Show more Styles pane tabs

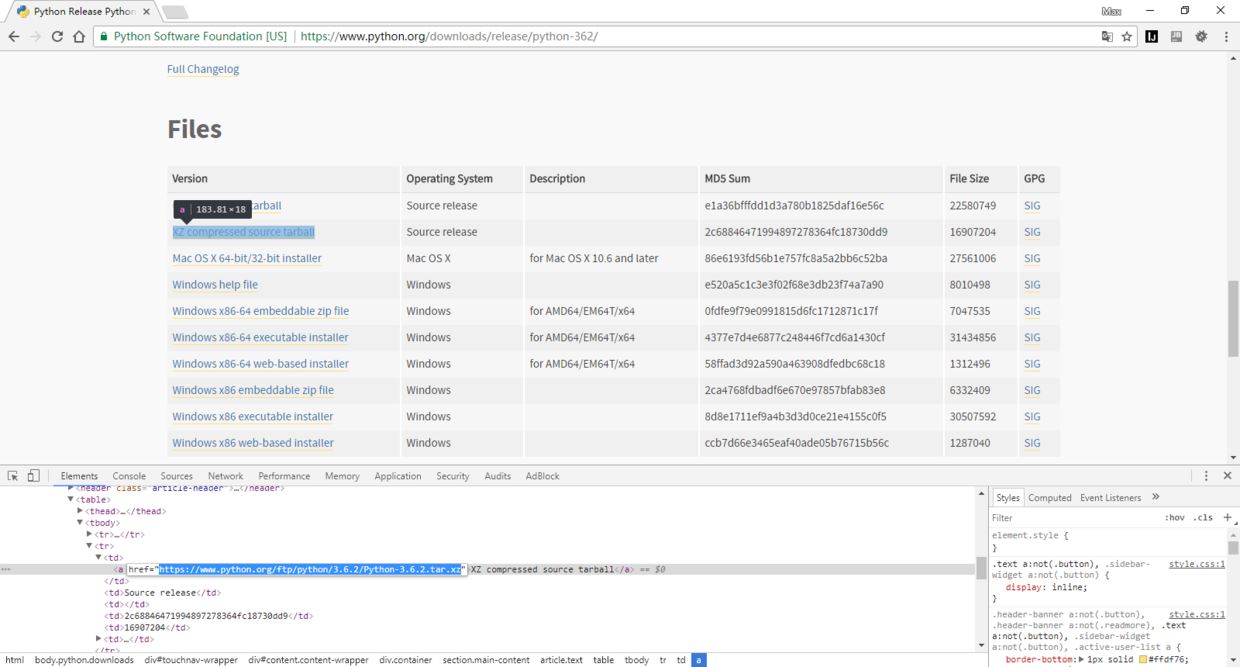click(x=1155, y=497)
